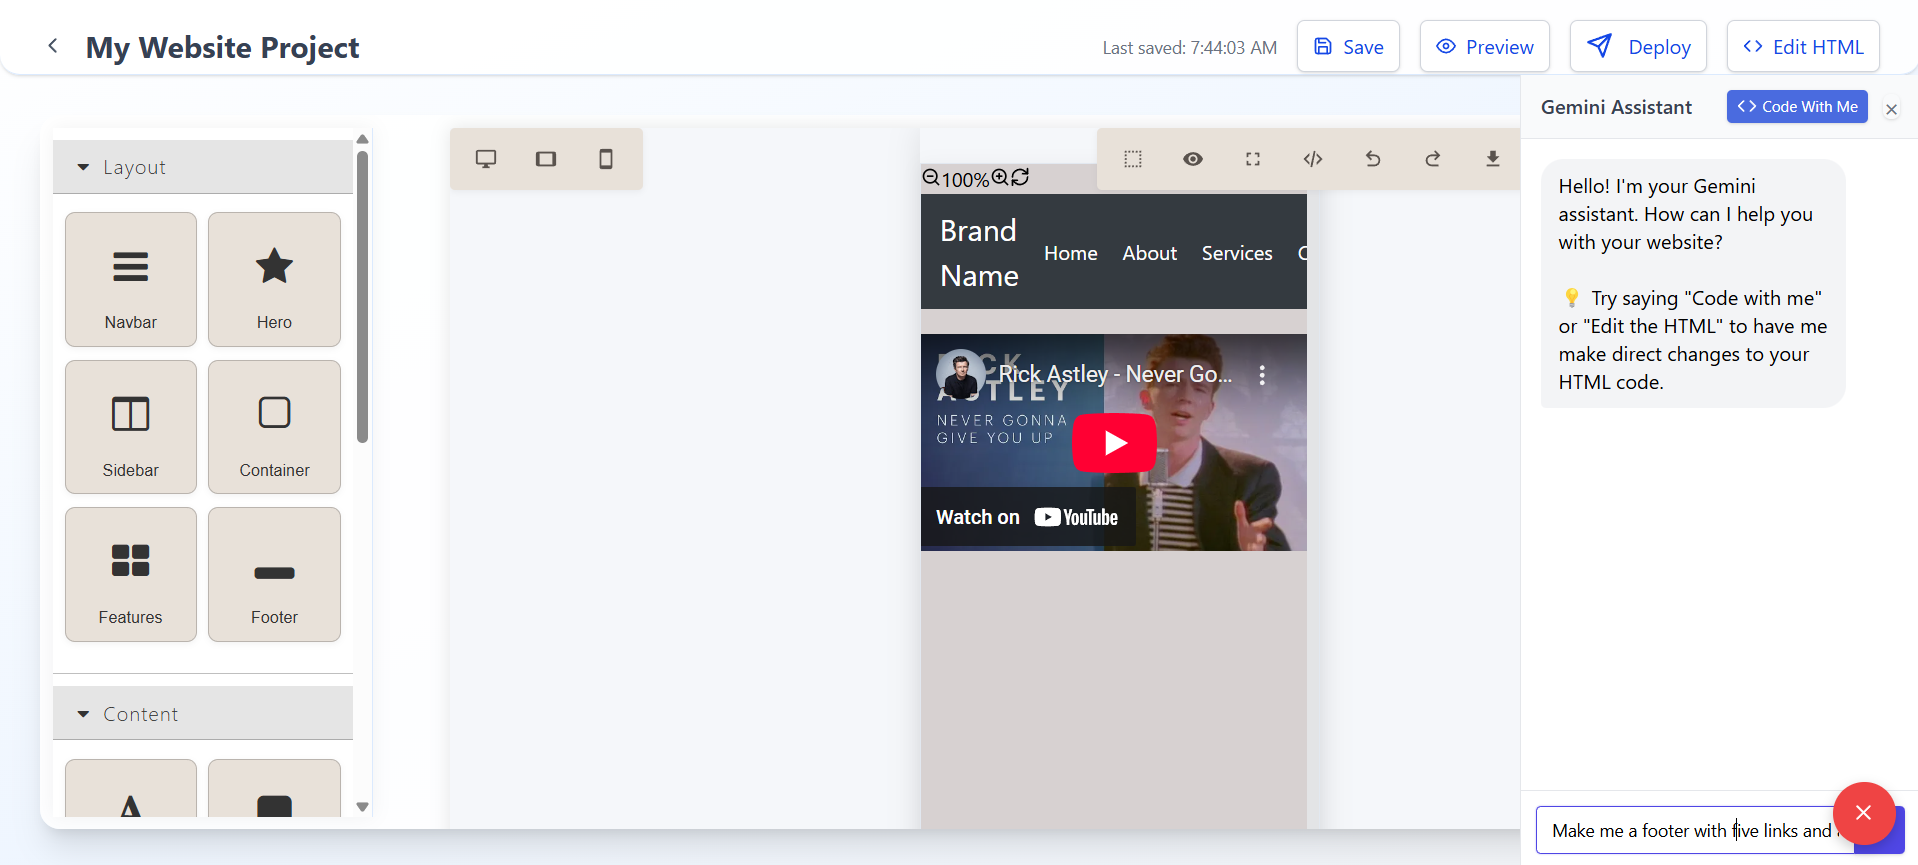
Task: Click Brand Name in the canvas navbar
Action: (979, 253)
